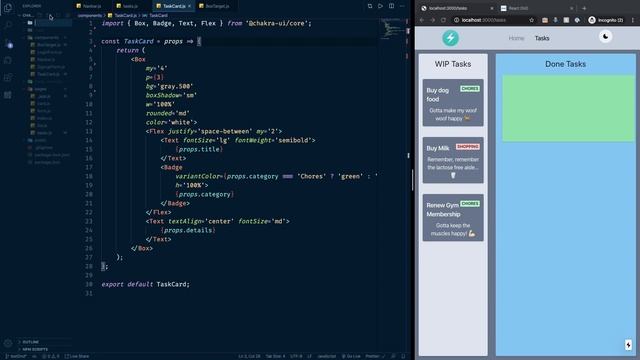Open a new browser tab with plus
Screen dimensions: 640x360
pyautogui.click(x=584, y=8)
